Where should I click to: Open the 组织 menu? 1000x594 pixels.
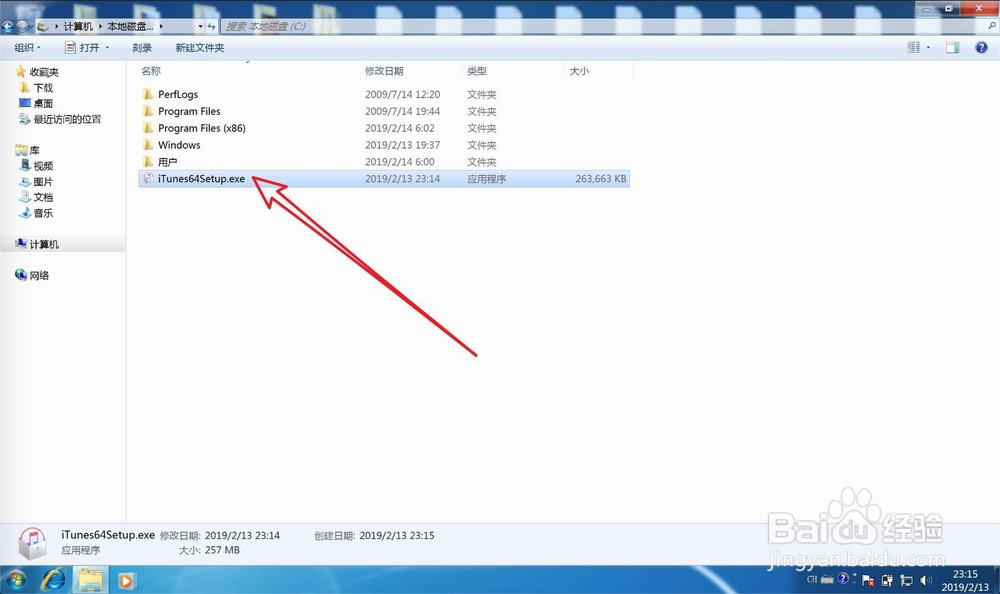pos(27,48)
